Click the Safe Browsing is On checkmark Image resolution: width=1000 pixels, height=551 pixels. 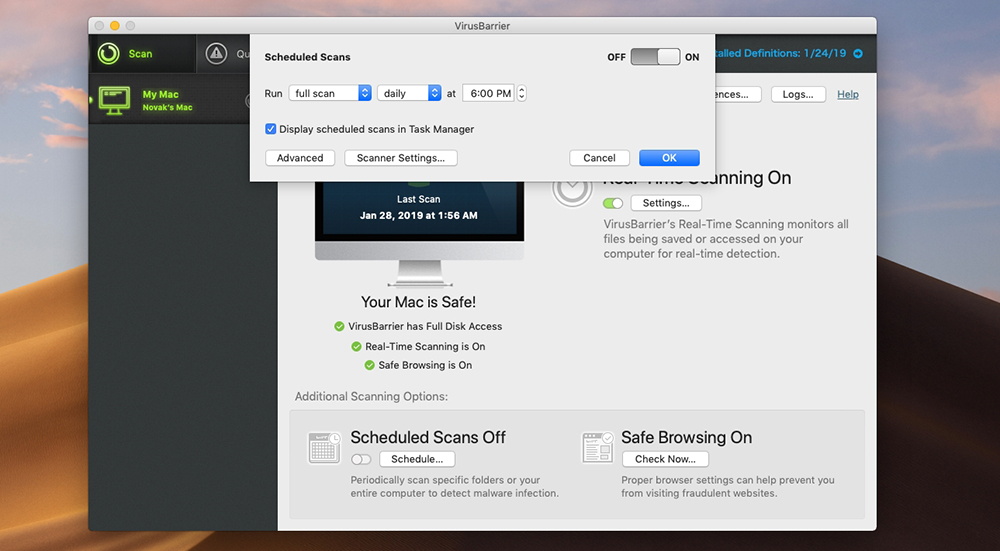click(369, 365)
